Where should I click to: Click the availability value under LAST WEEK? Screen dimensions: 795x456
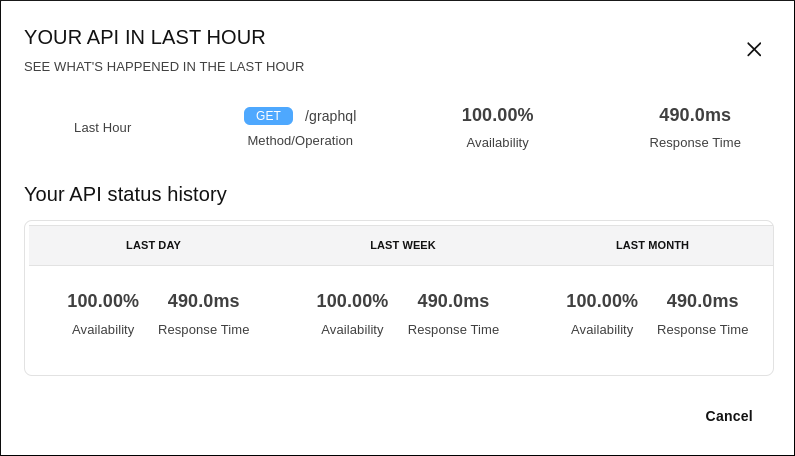click(x=352, y=301)
